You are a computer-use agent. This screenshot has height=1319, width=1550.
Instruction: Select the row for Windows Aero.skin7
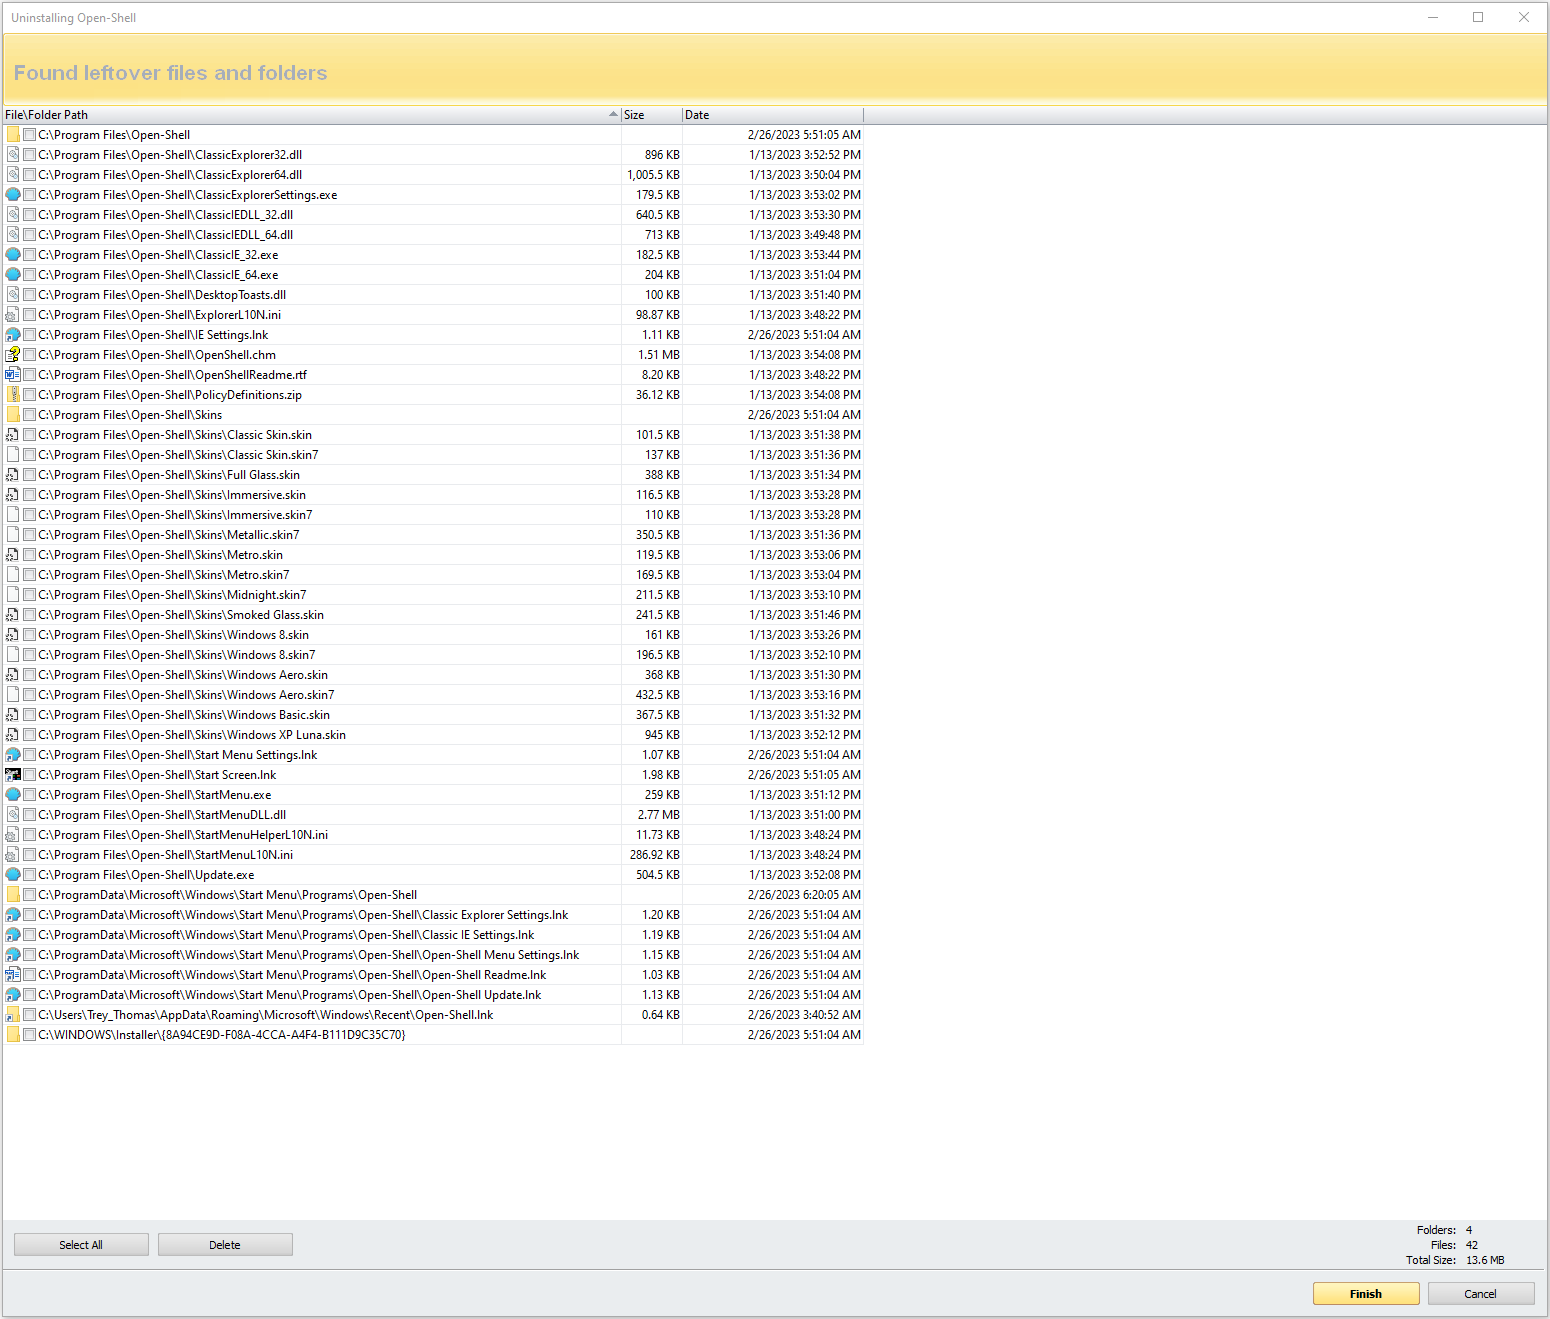(433, 695)
